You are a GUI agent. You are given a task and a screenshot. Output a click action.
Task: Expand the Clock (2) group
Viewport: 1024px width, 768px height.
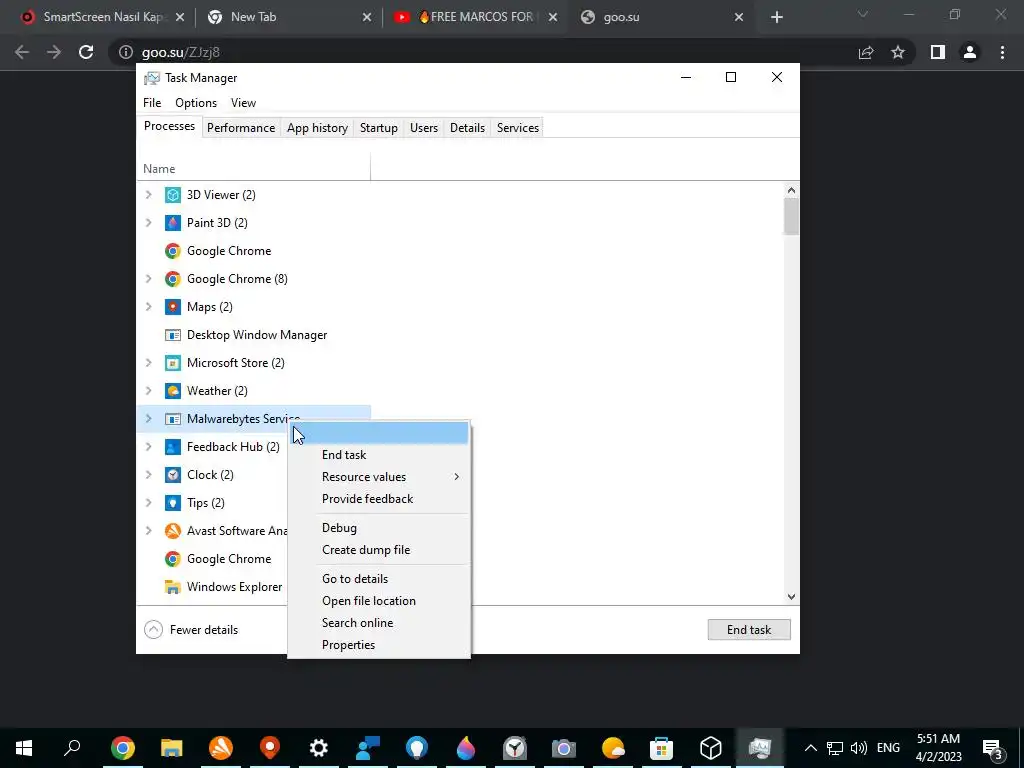click(148, 475)
